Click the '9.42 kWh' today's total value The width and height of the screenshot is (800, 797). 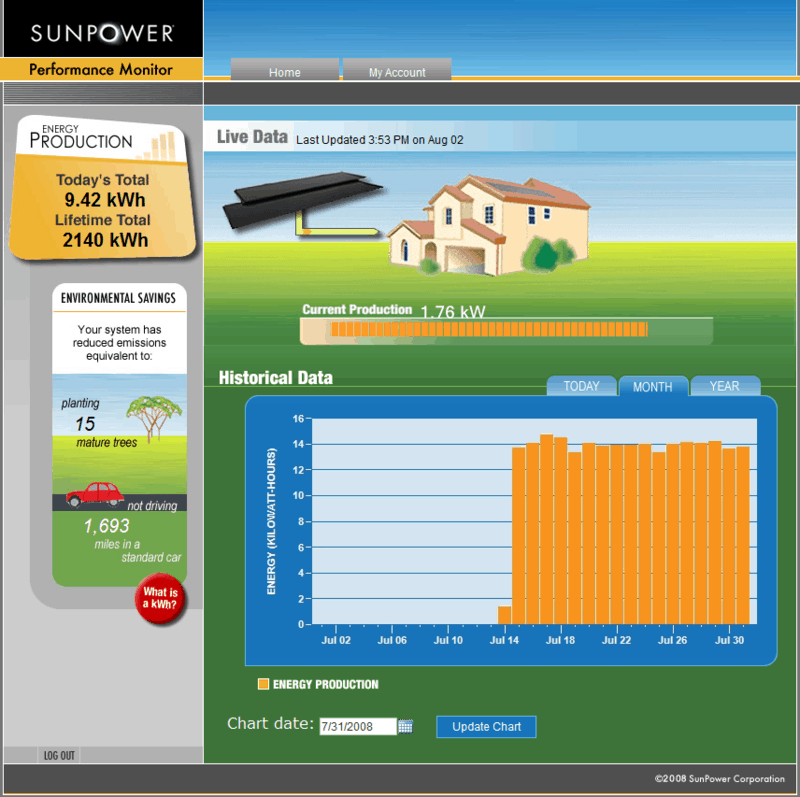[x=105, y=200]
